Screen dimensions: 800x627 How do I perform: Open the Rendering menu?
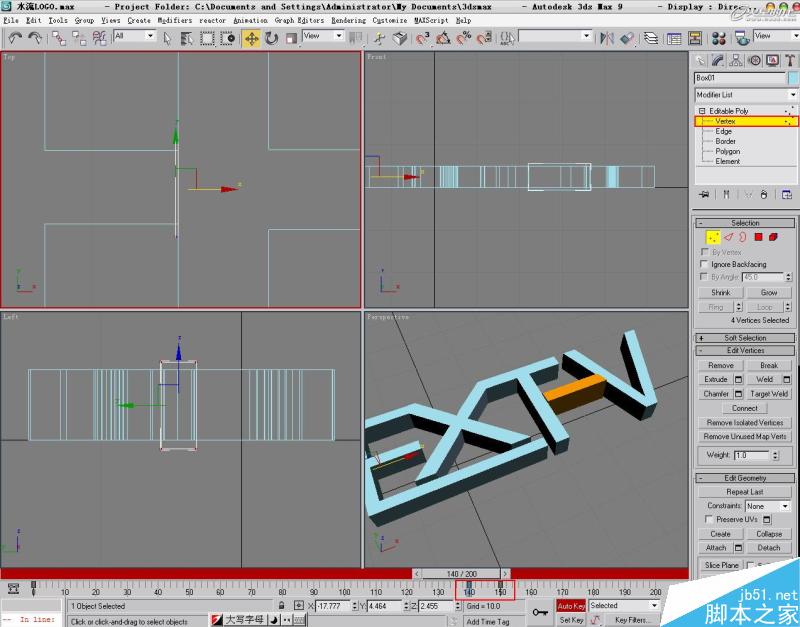coord(347,18)
